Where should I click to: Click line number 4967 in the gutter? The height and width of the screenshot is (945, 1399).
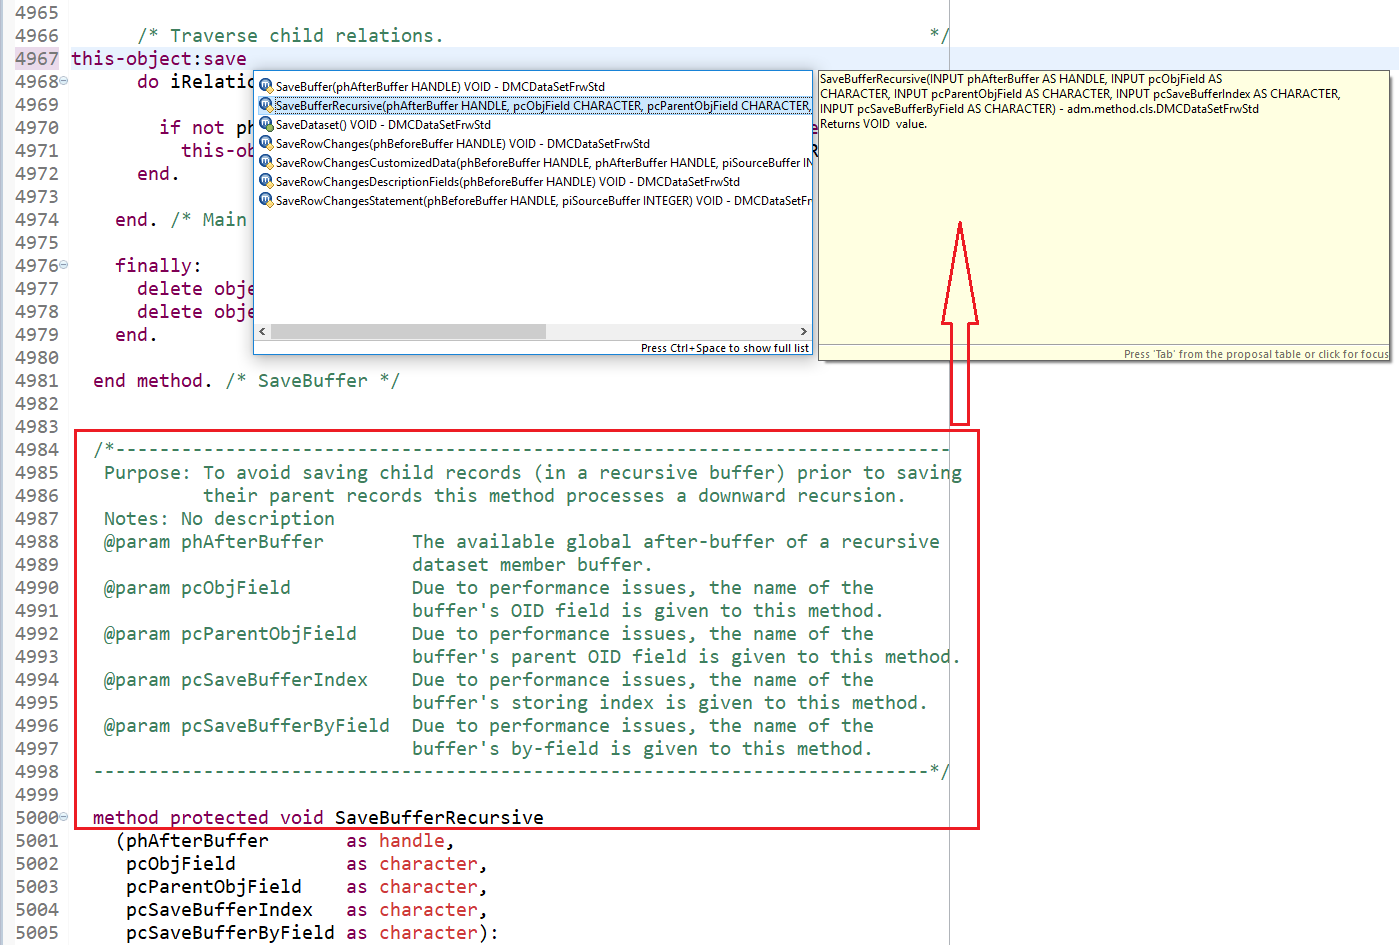tap(36, 59)
